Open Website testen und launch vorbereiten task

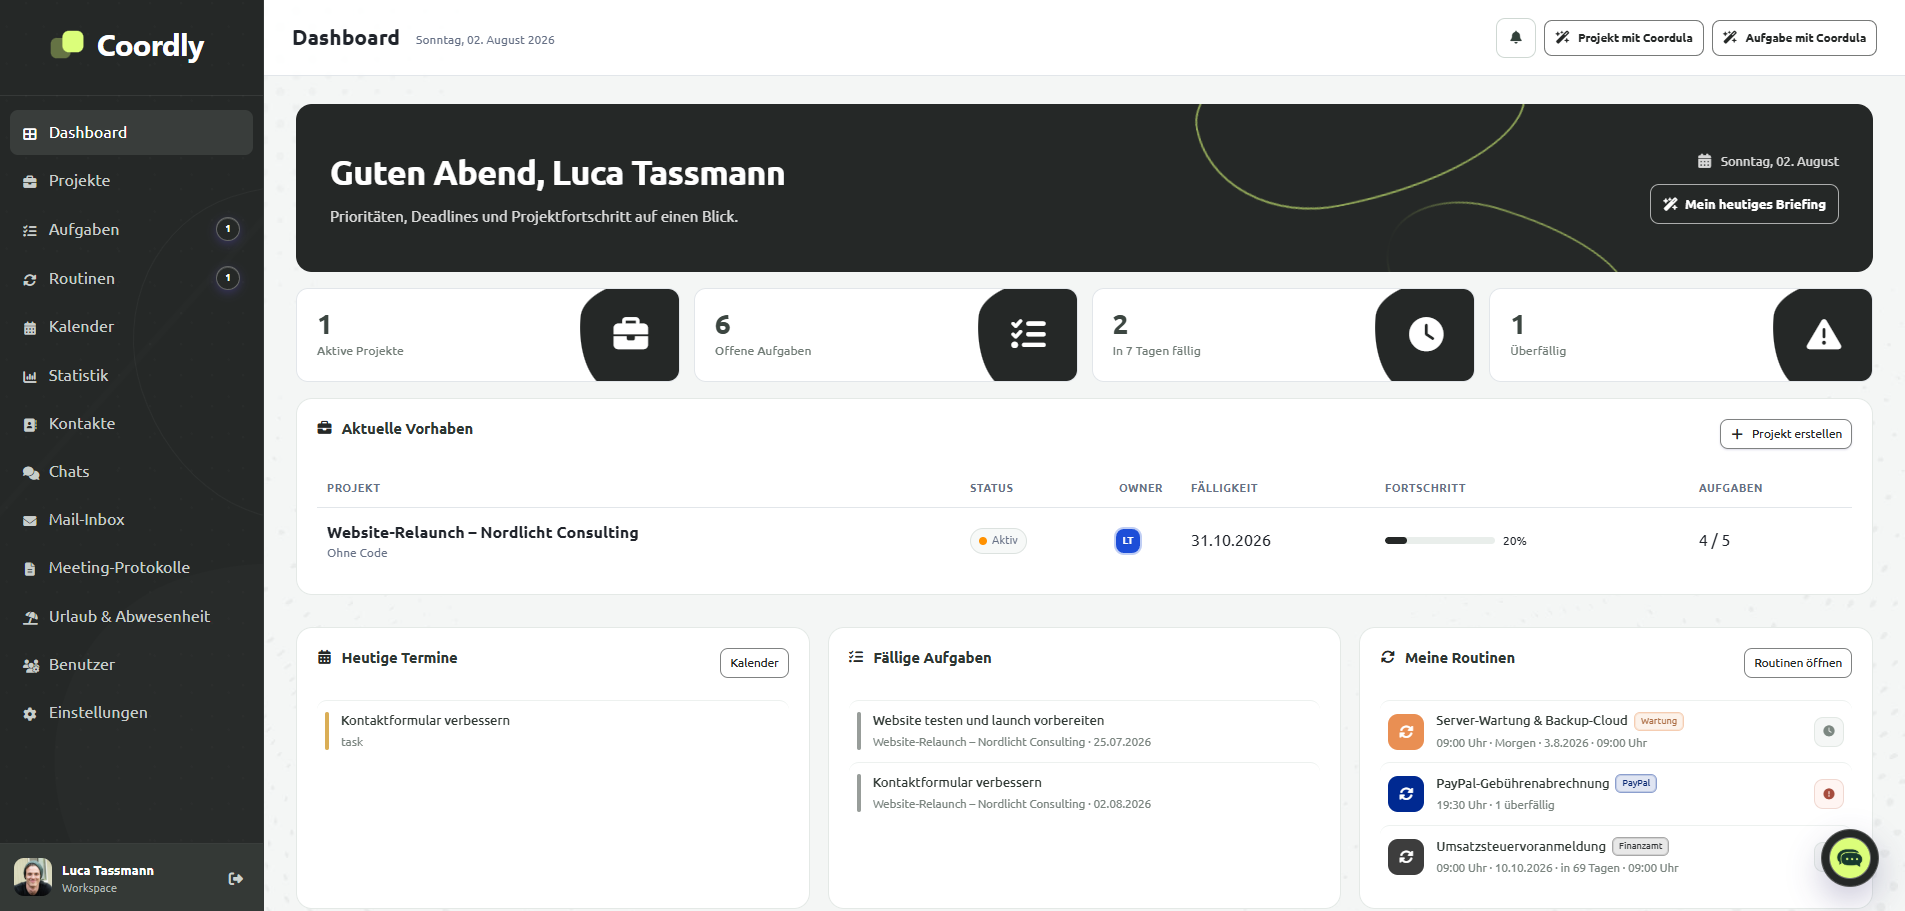pyautogui.click(x=988, y=720)
